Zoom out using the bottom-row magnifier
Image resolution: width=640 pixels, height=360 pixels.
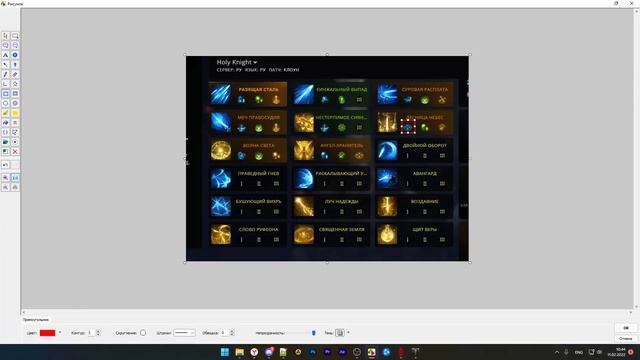[5, 187]
